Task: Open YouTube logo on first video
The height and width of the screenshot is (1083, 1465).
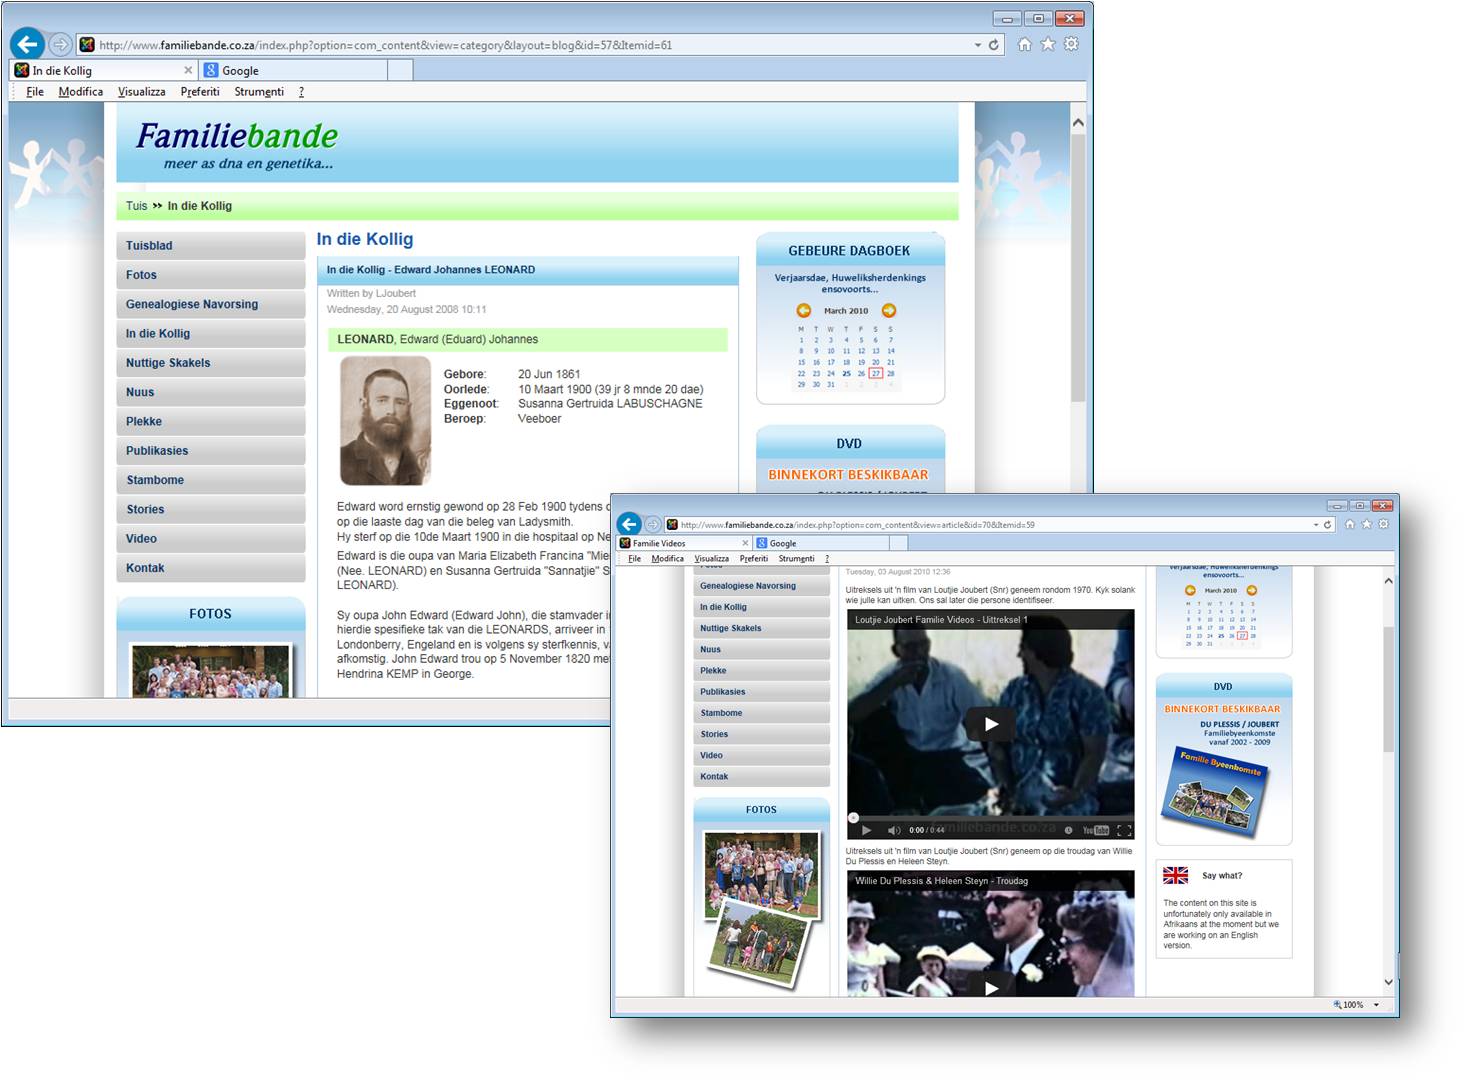Action: (x=1096, y=830)
